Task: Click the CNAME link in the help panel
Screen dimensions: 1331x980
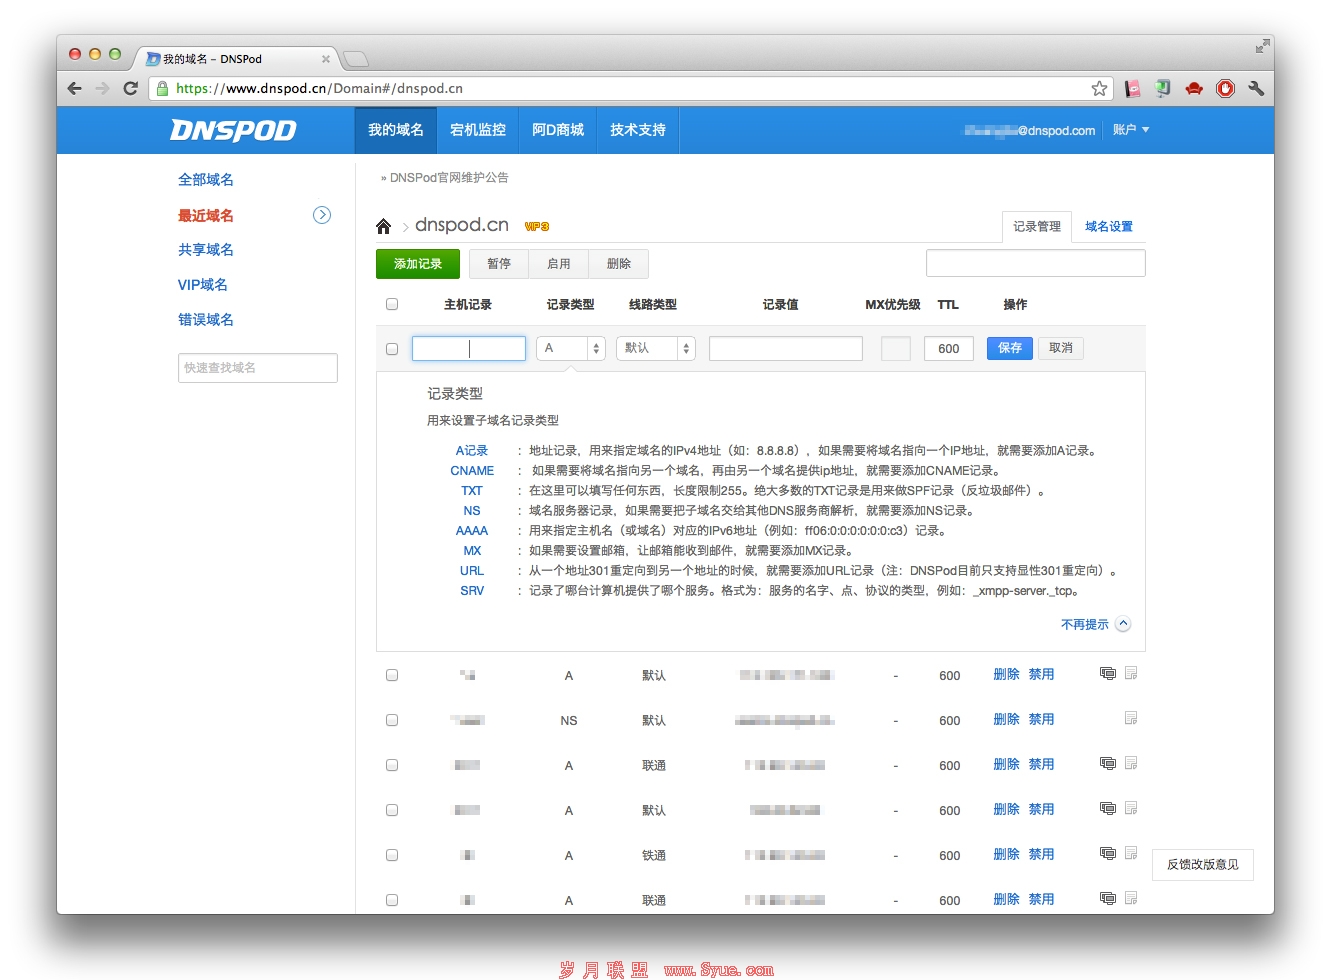Action: click(x=472, y=471)
